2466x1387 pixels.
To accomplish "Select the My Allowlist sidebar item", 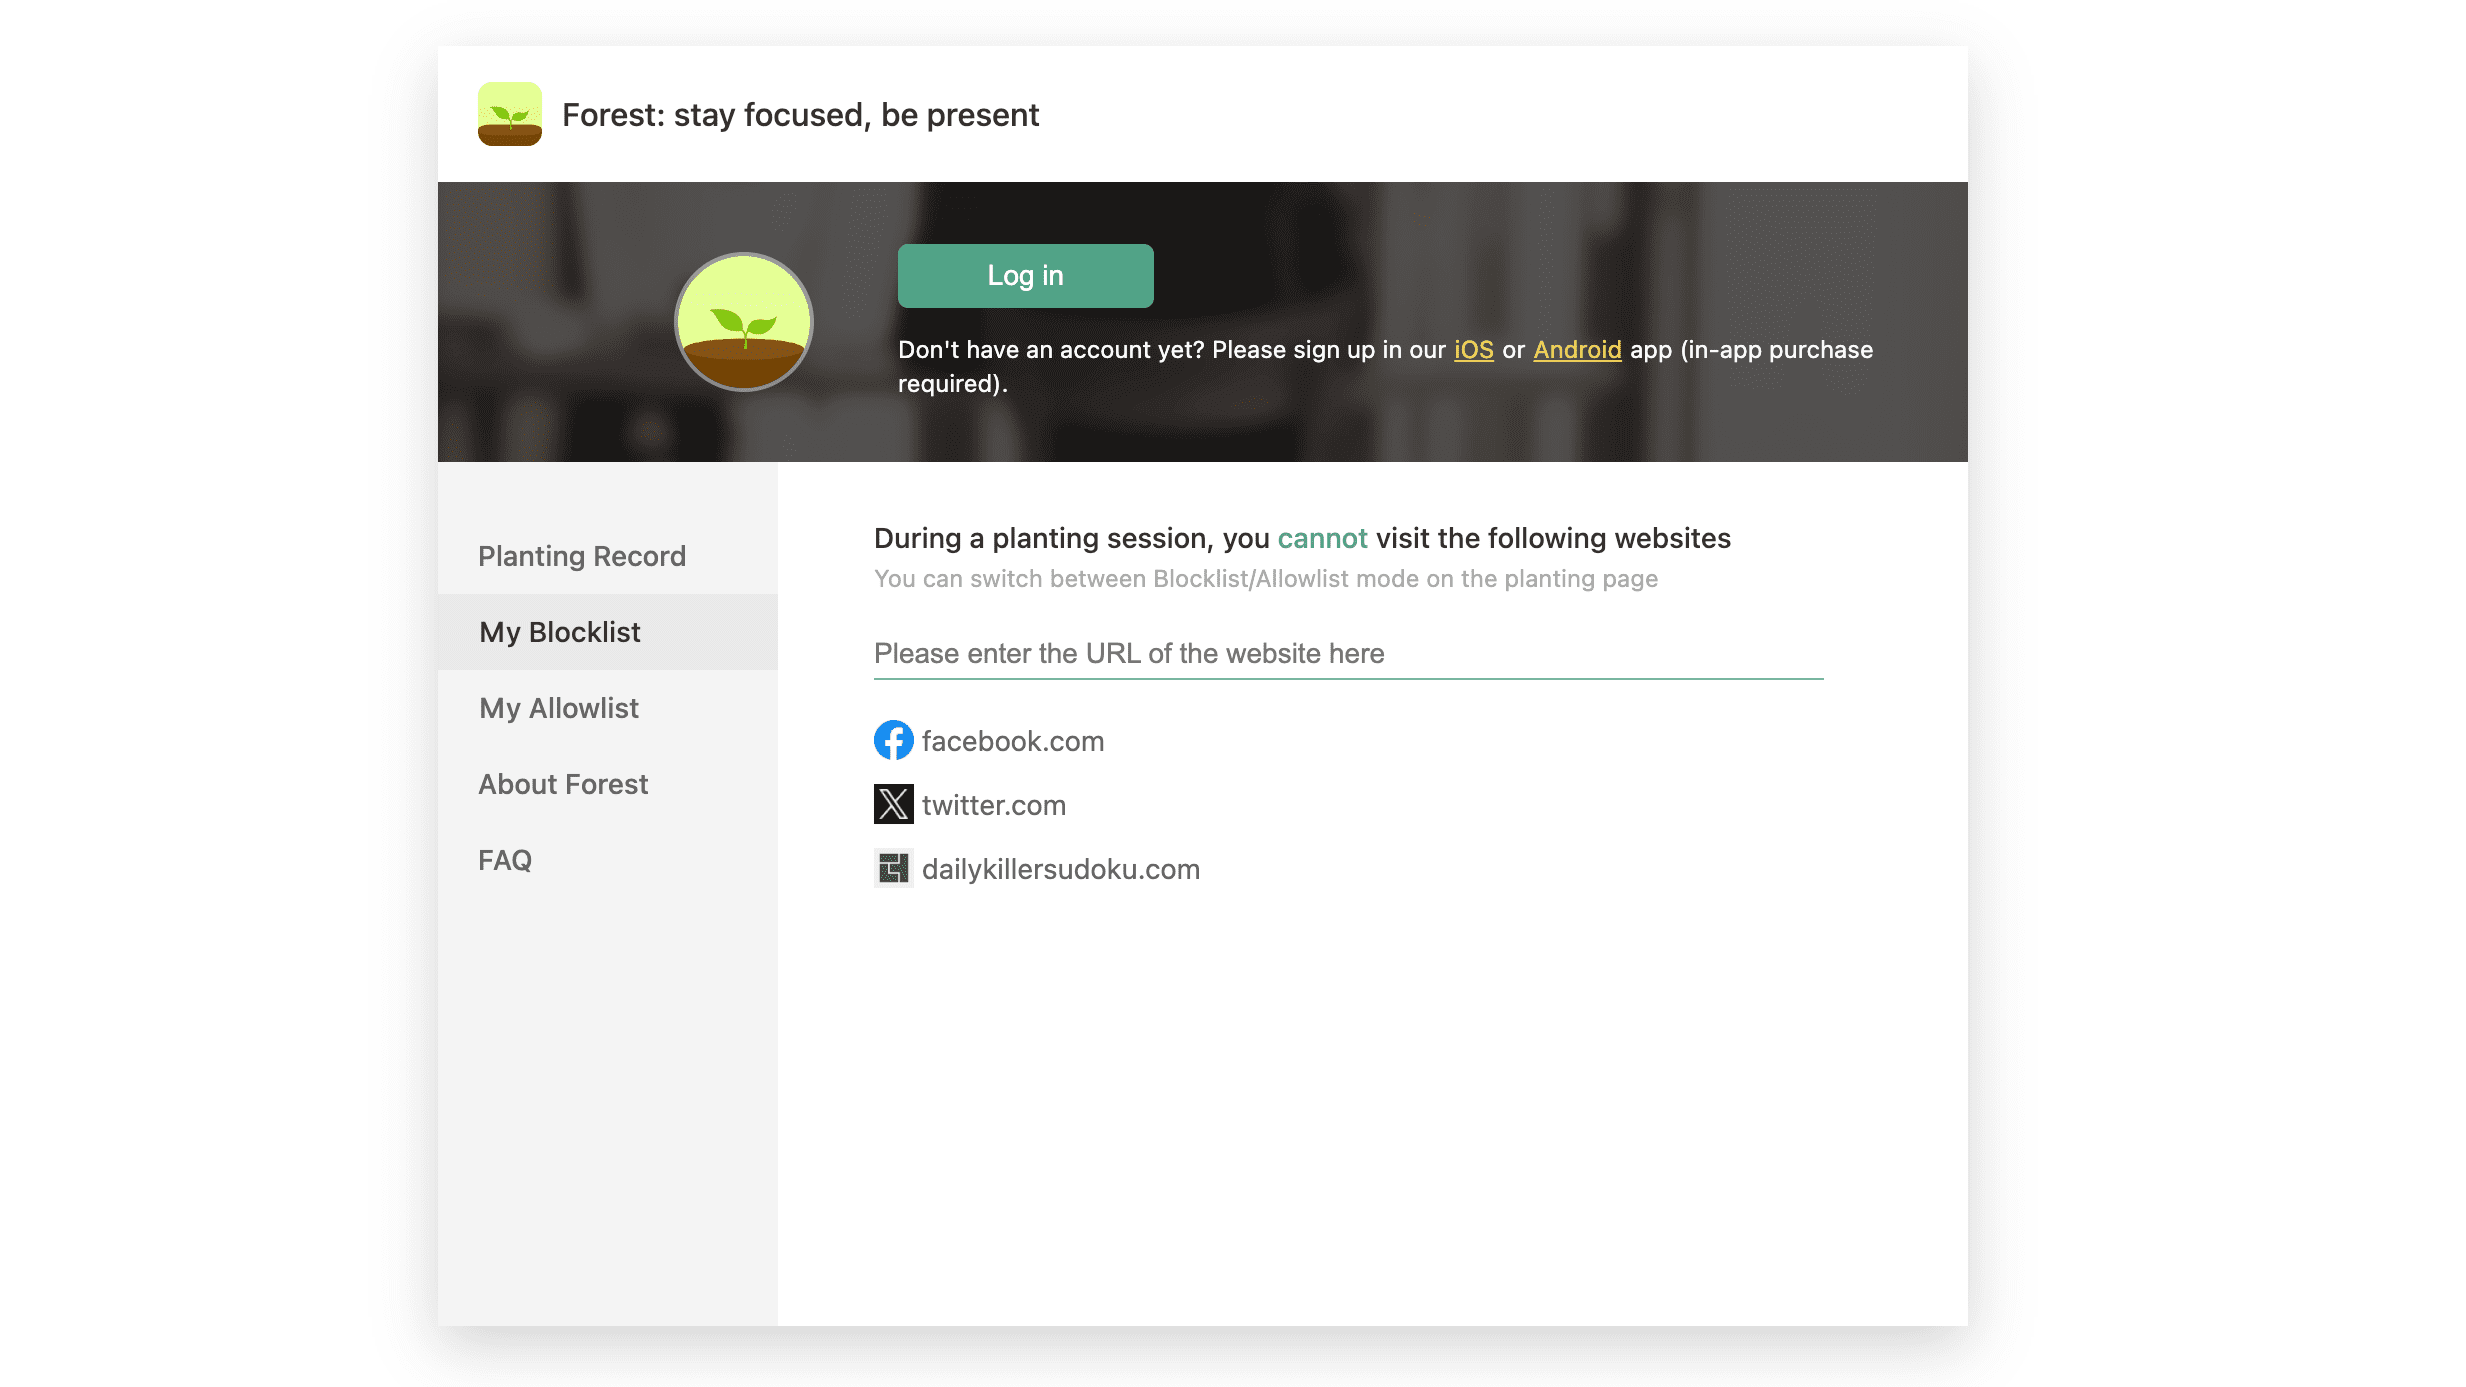I will (x=557, y=708).
